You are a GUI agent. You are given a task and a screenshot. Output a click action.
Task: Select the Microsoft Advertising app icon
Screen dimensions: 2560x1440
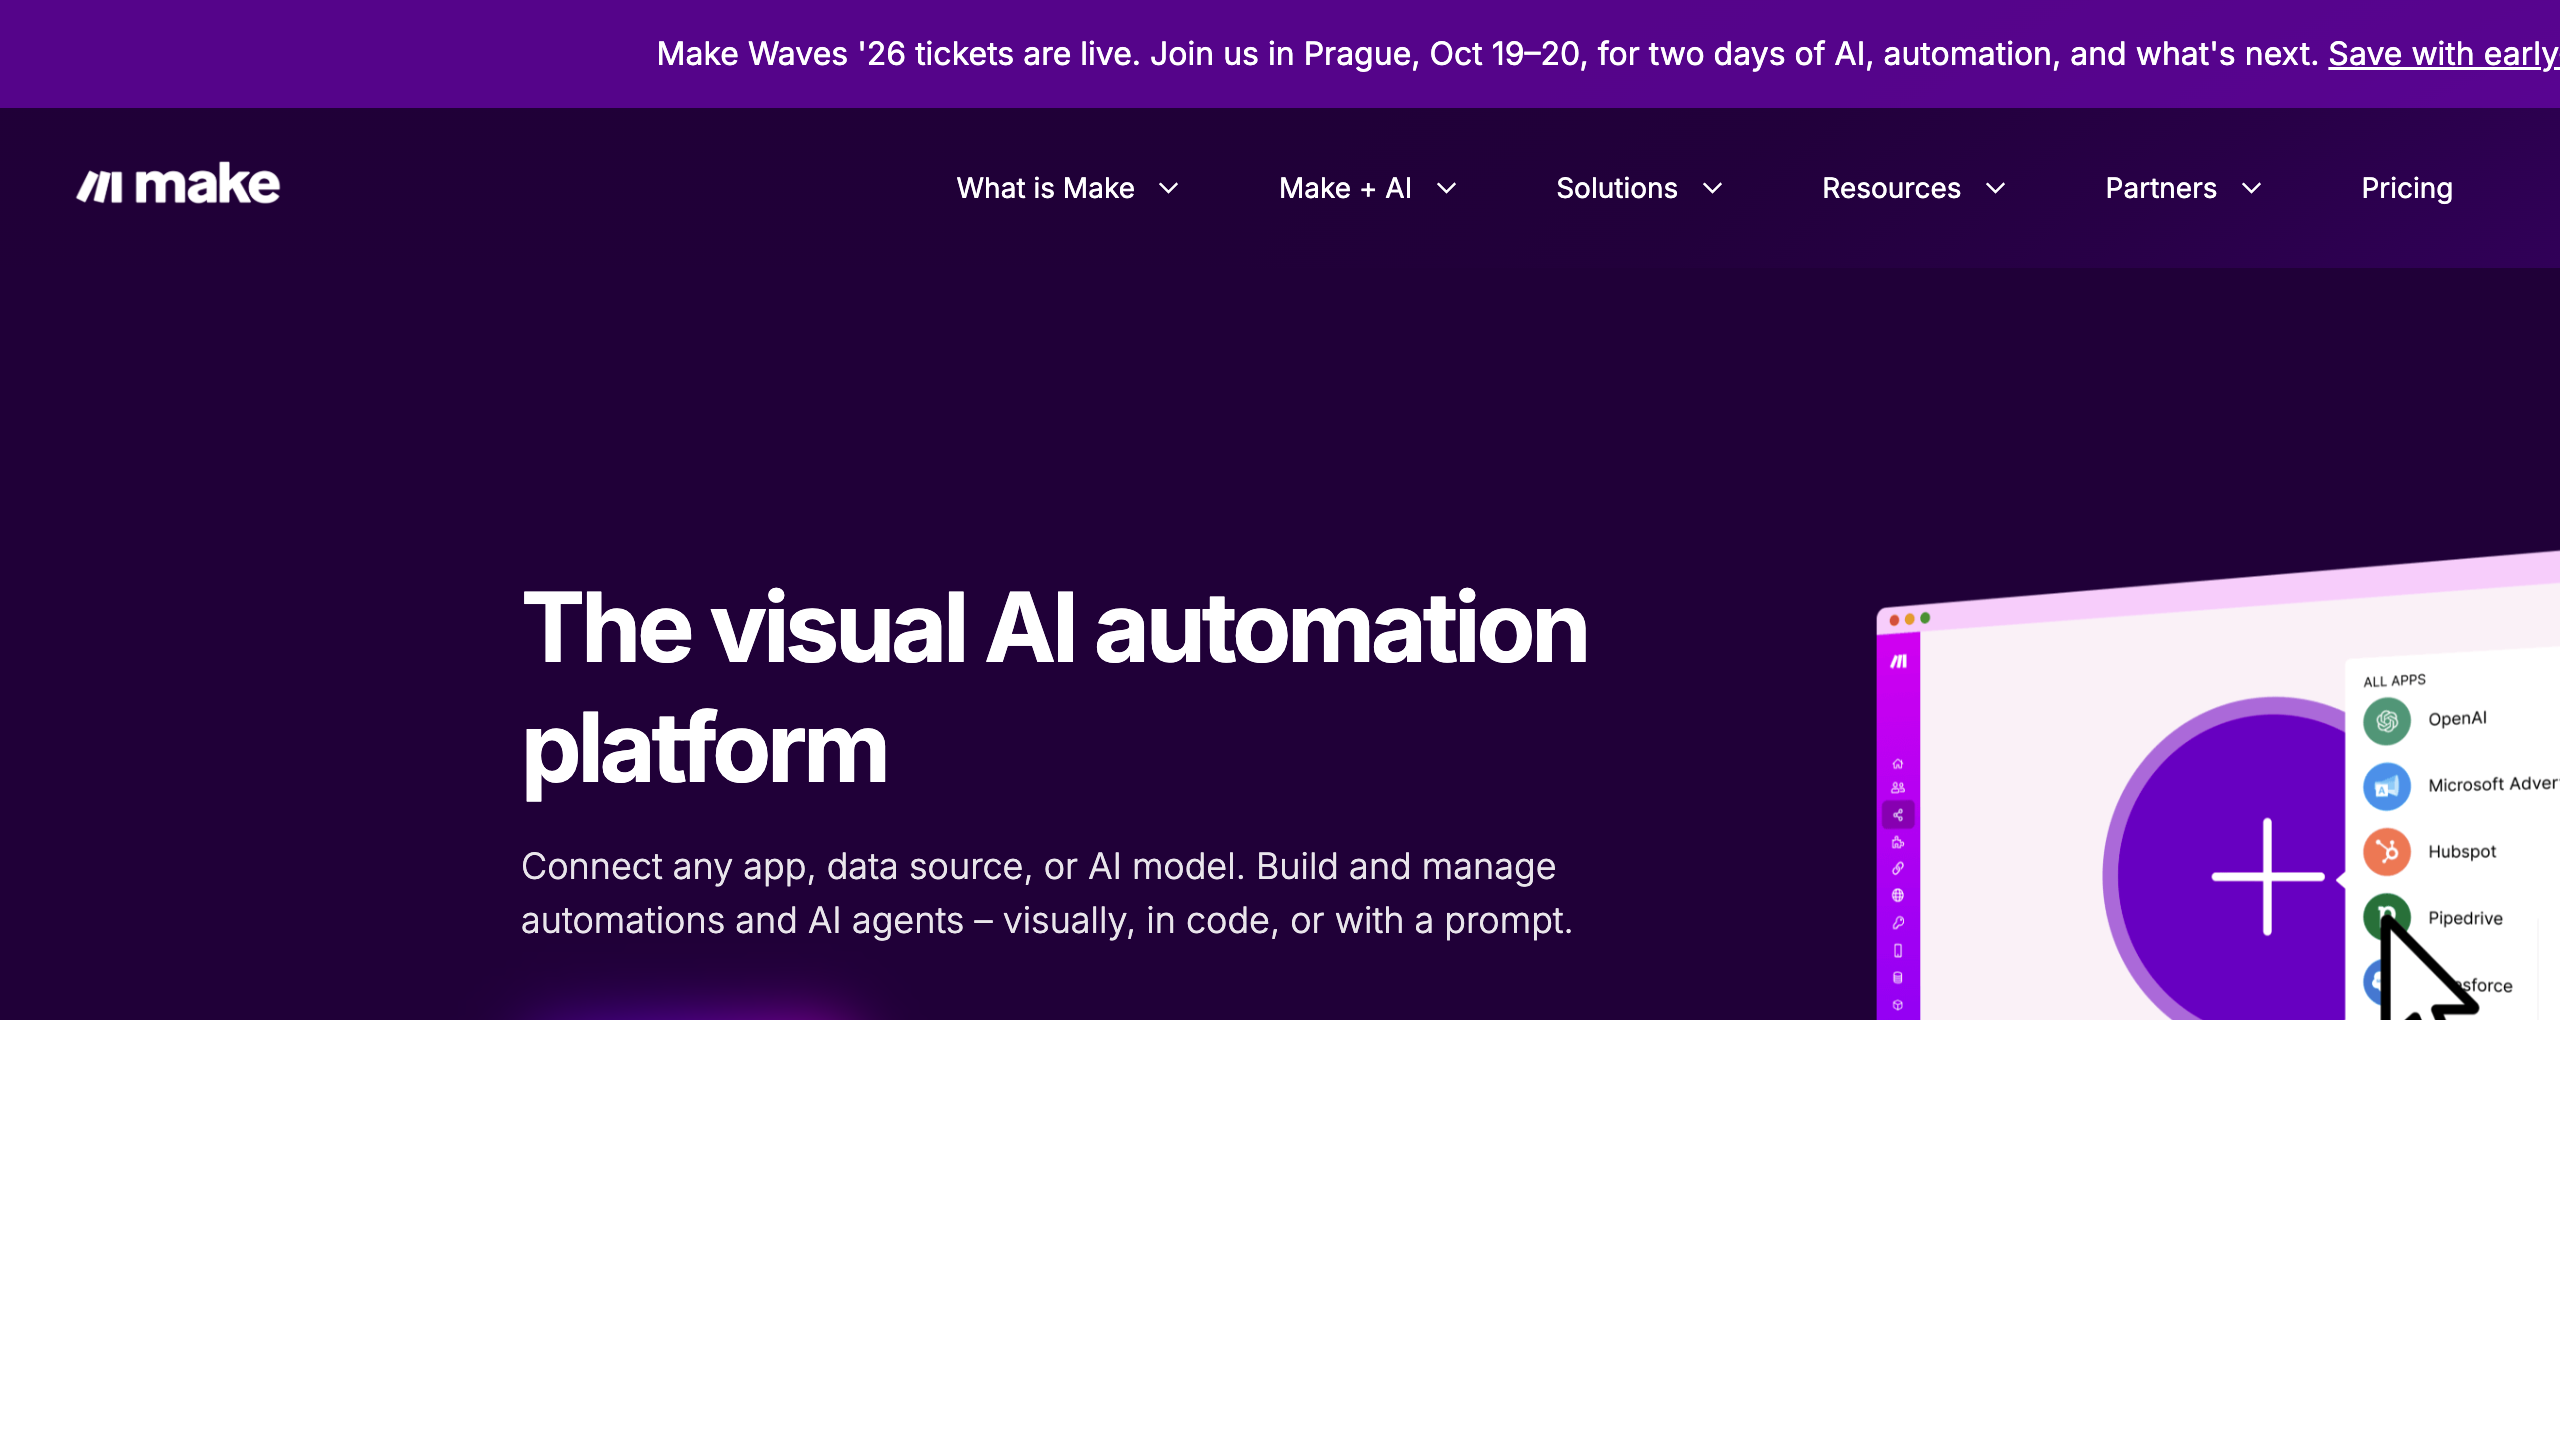point(2387,787)
